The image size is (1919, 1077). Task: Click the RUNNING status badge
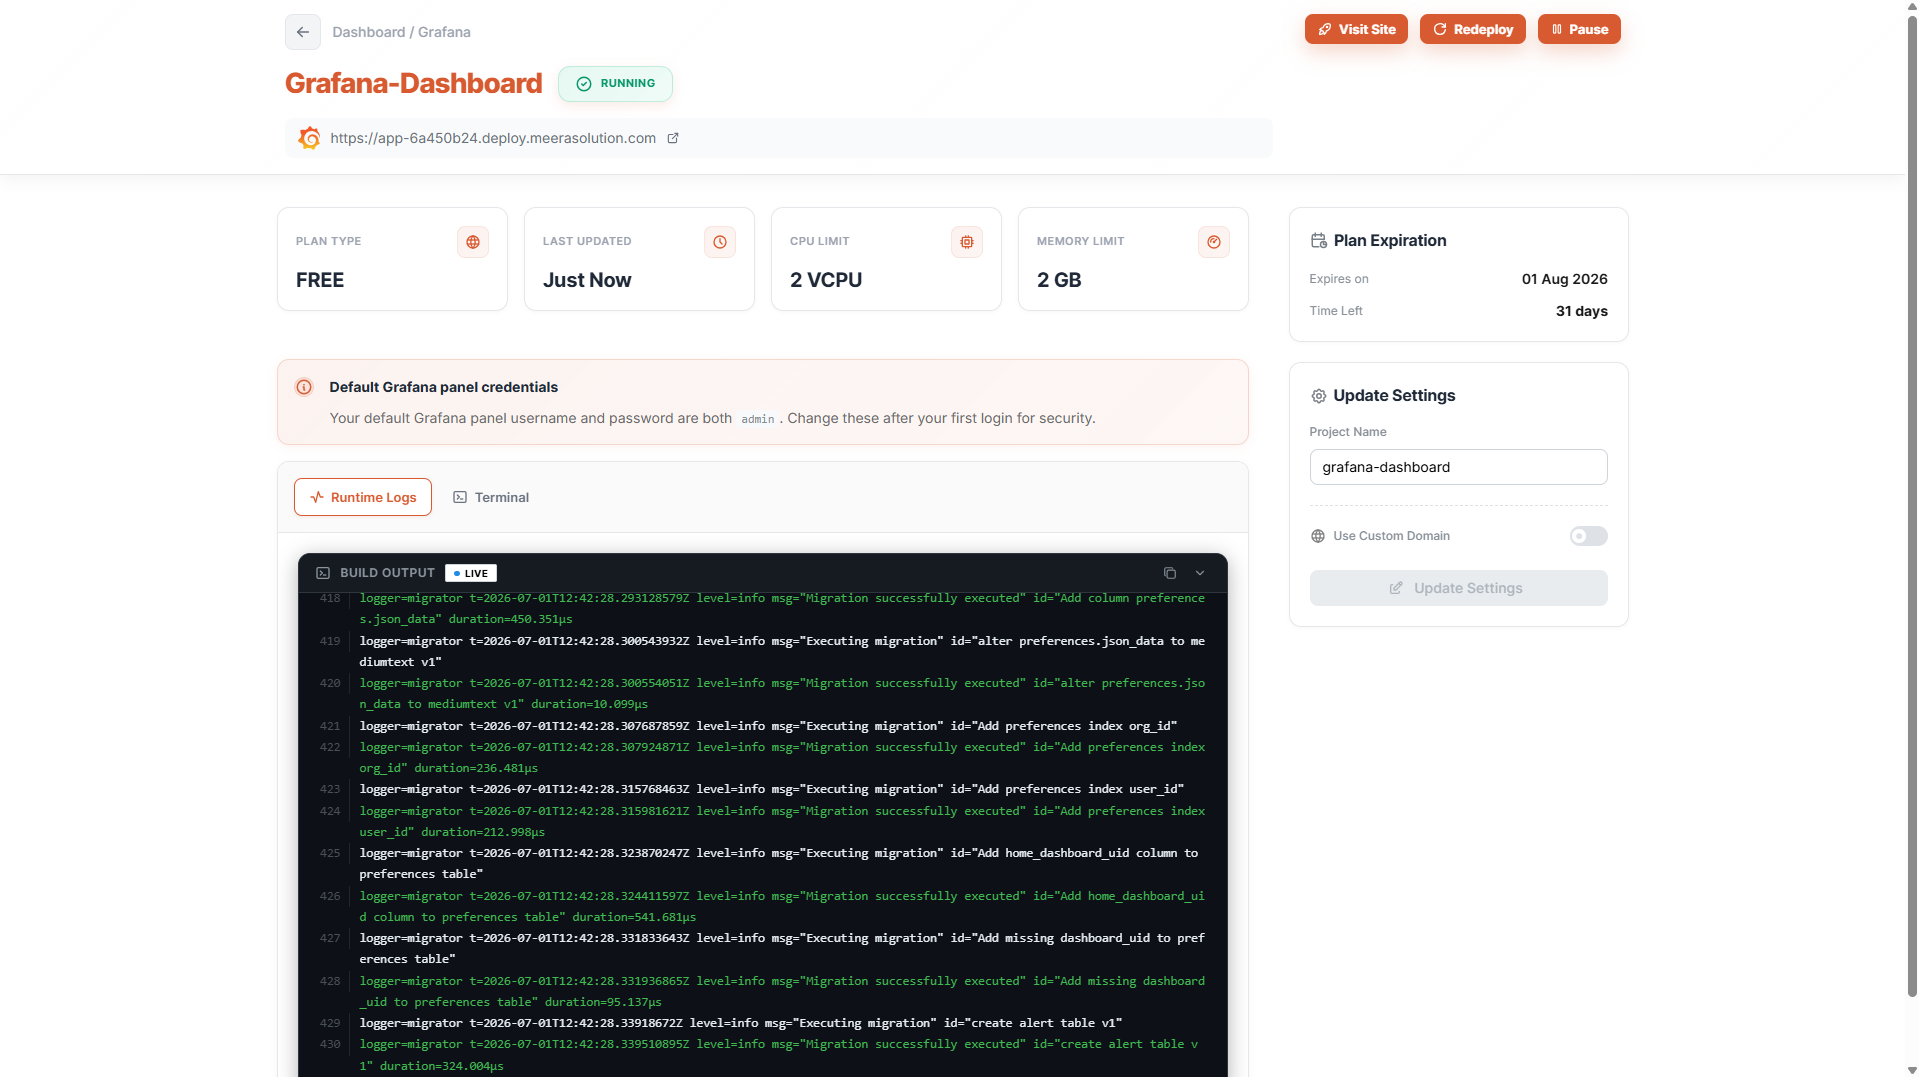[615, 84]
